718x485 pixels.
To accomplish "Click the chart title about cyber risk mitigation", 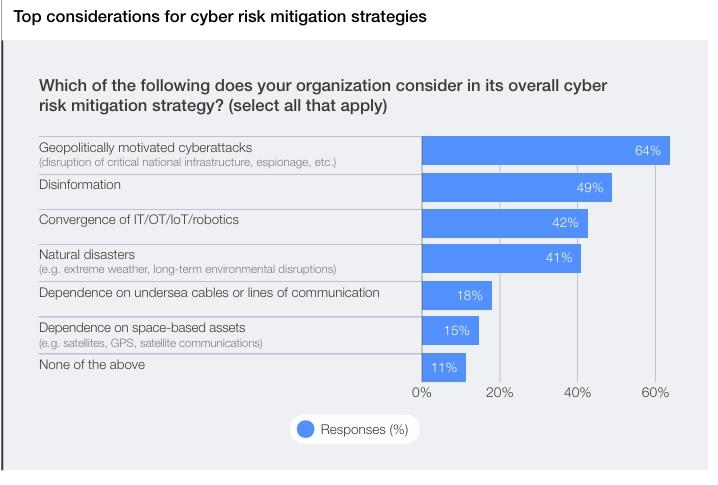I will coord(220,17).
